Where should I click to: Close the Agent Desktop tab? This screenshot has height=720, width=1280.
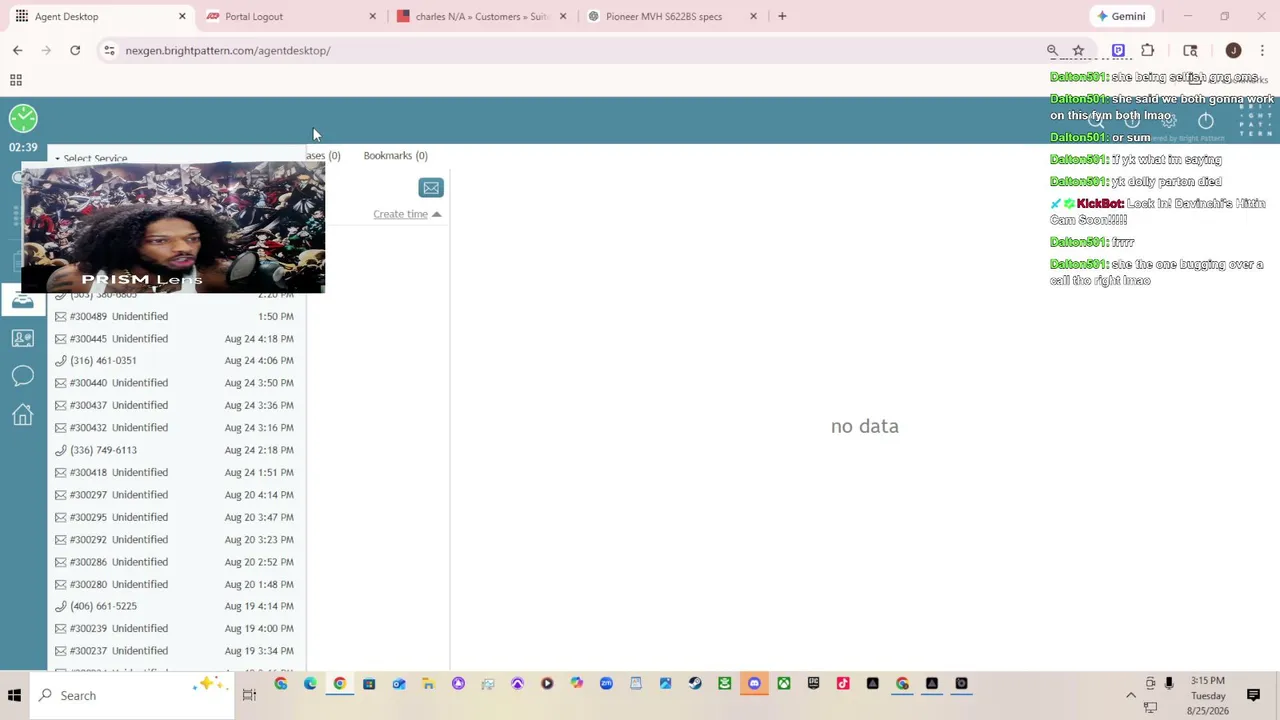(182, 16)
